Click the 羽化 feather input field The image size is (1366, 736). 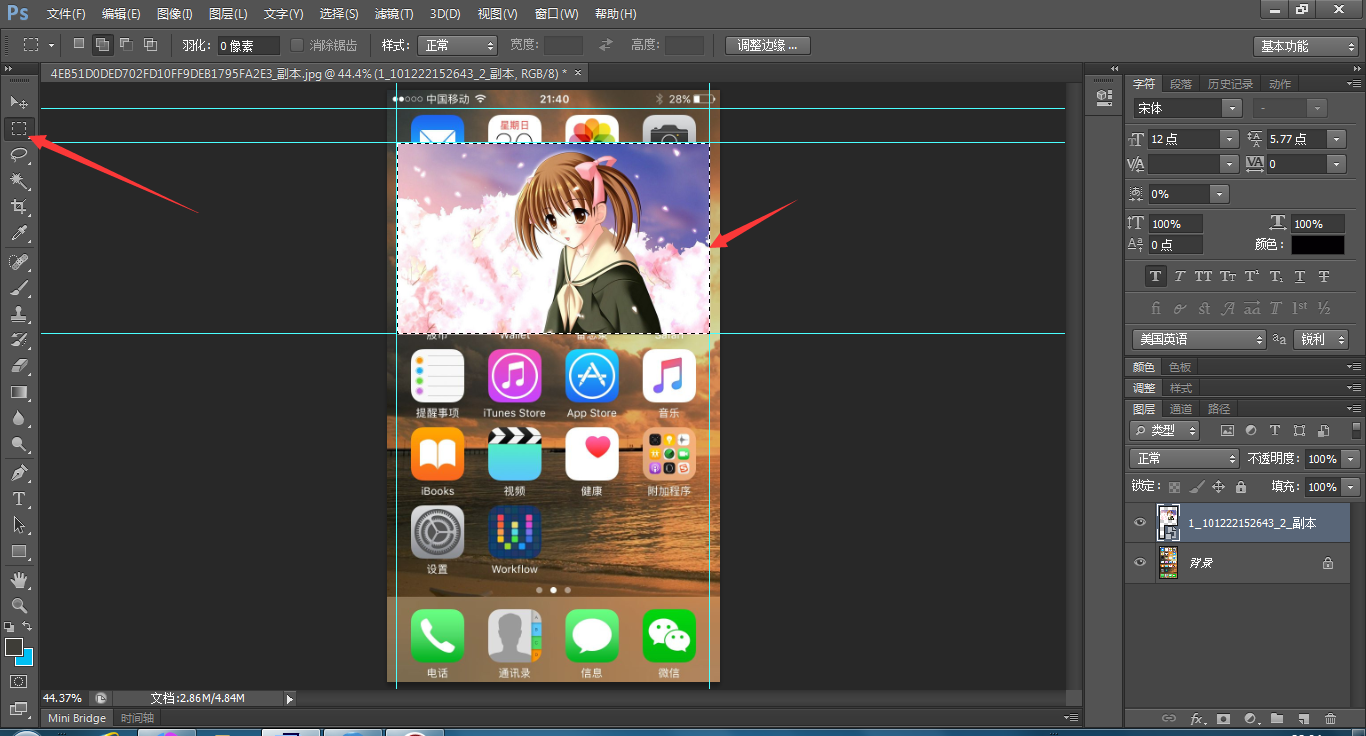(x=248, y=45)
